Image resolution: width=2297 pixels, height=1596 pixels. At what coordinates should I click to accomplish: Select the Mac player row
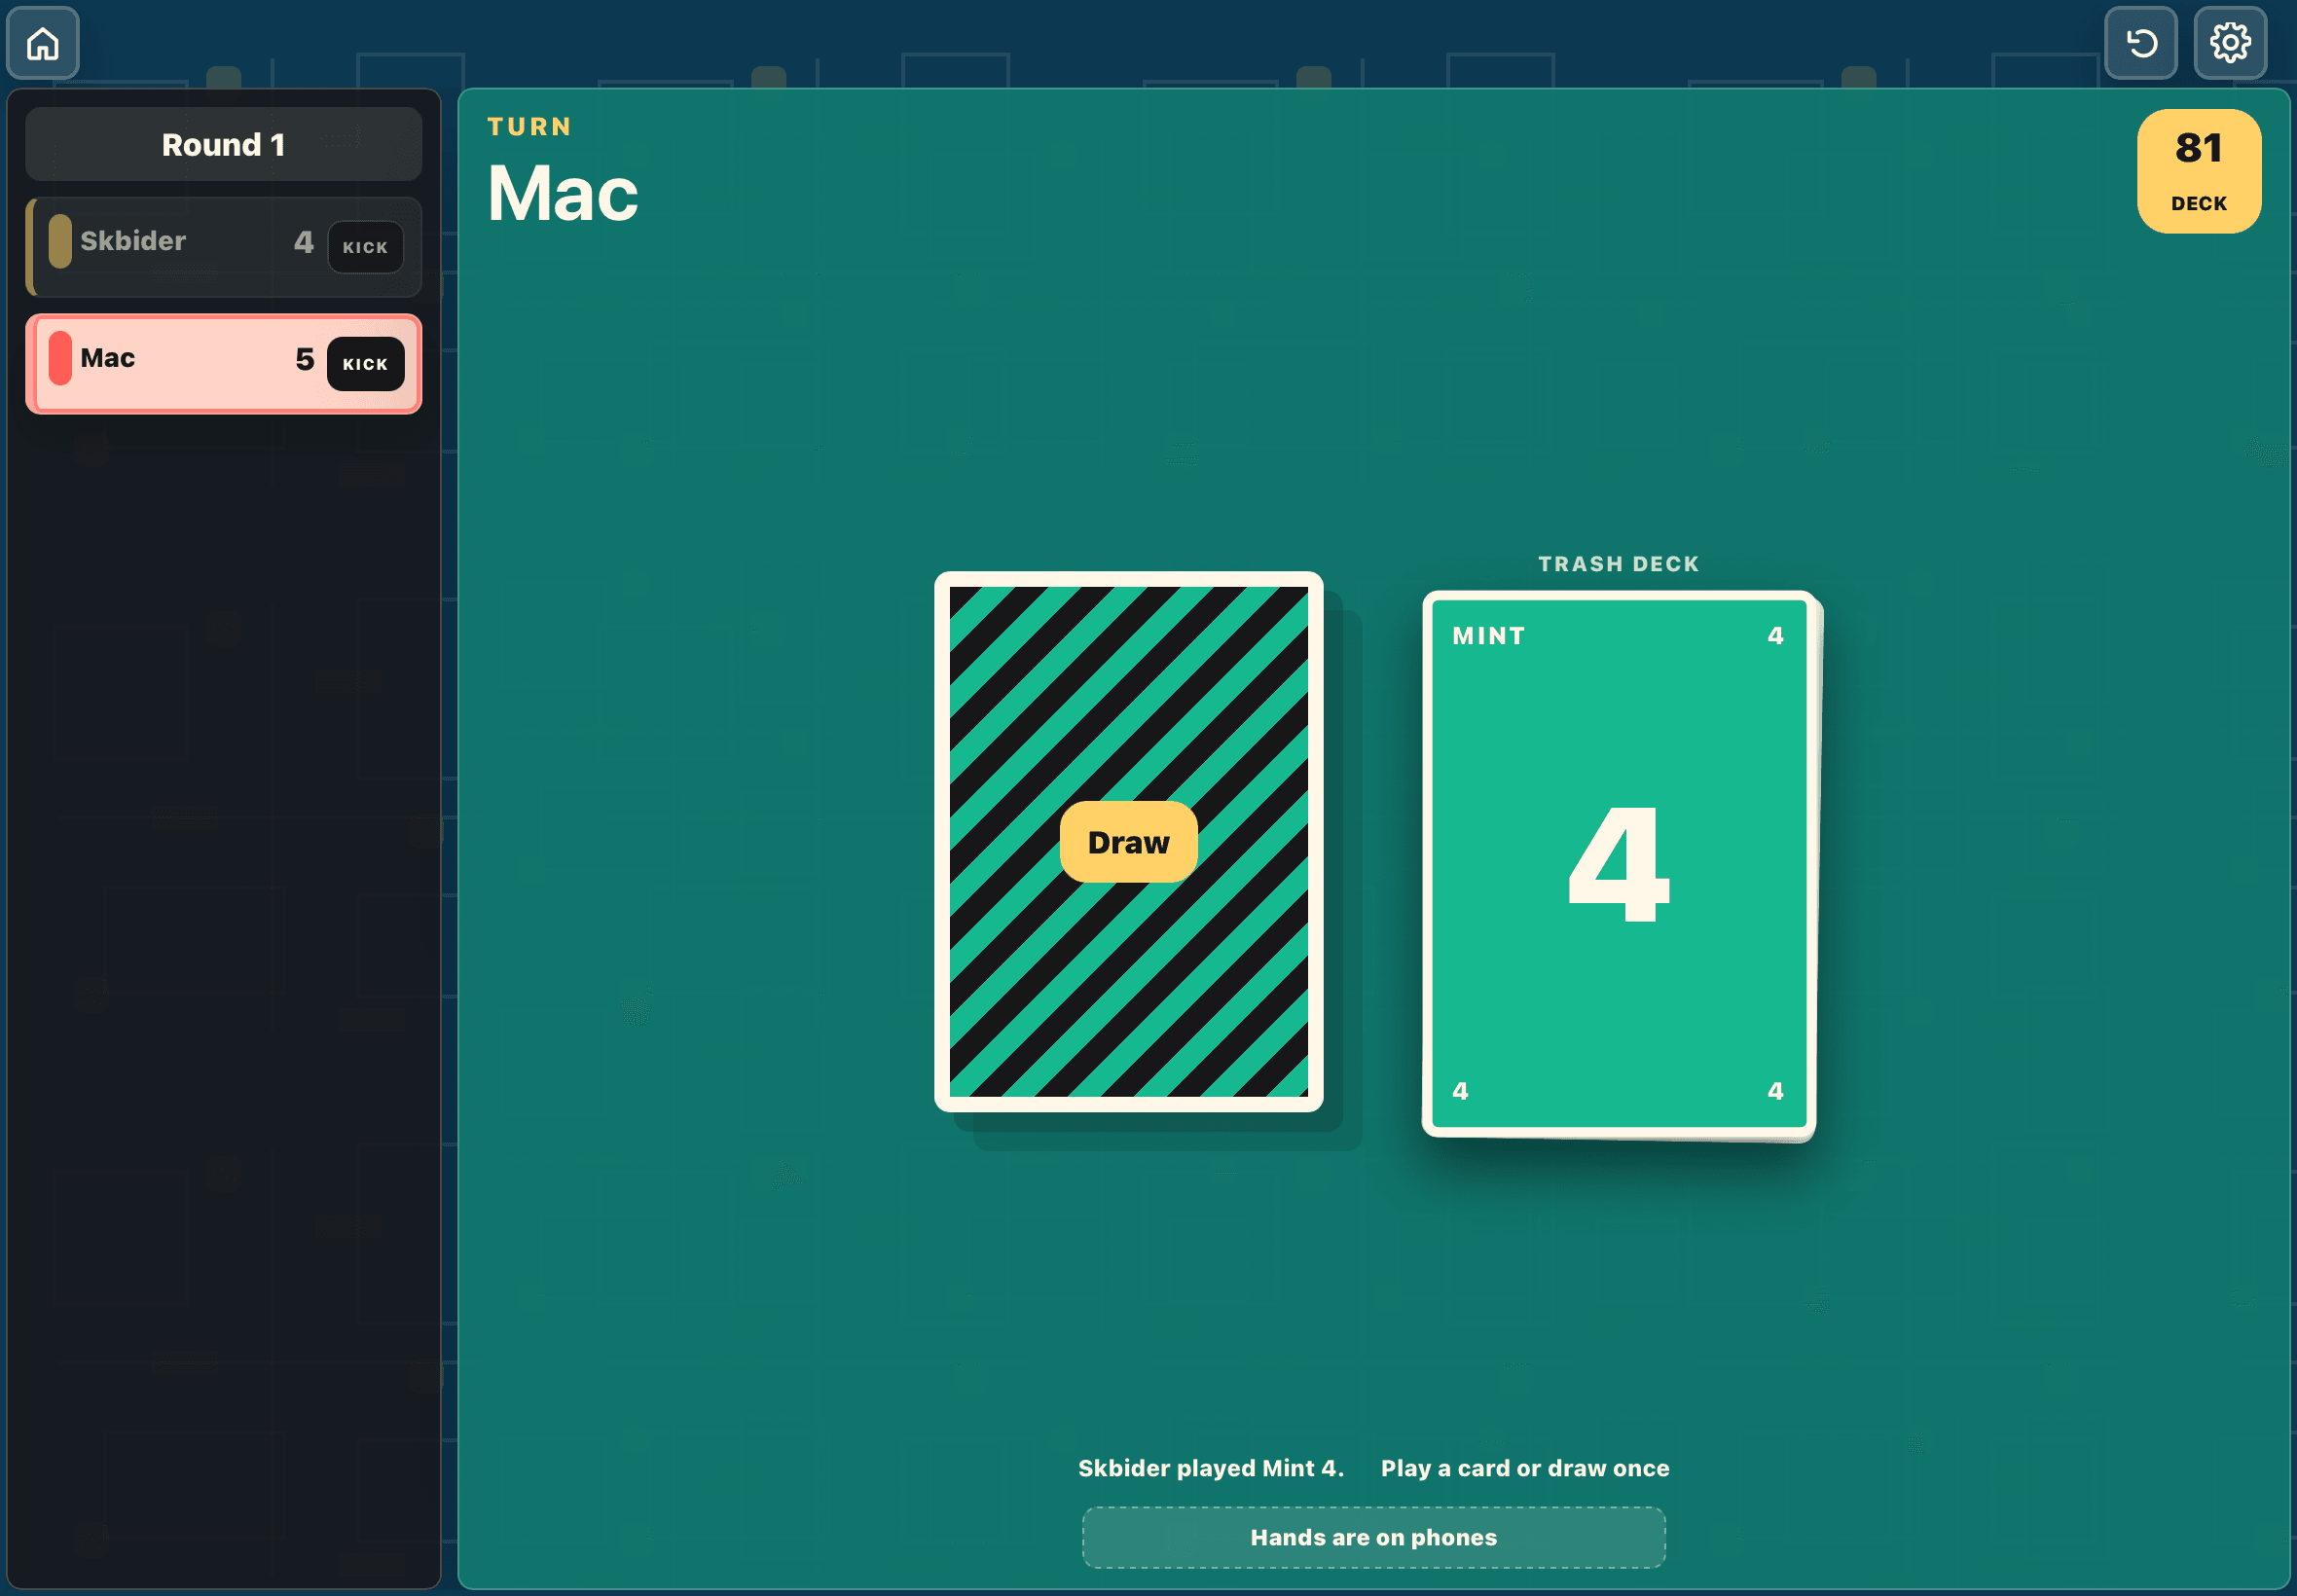click(x=224, y=364)
